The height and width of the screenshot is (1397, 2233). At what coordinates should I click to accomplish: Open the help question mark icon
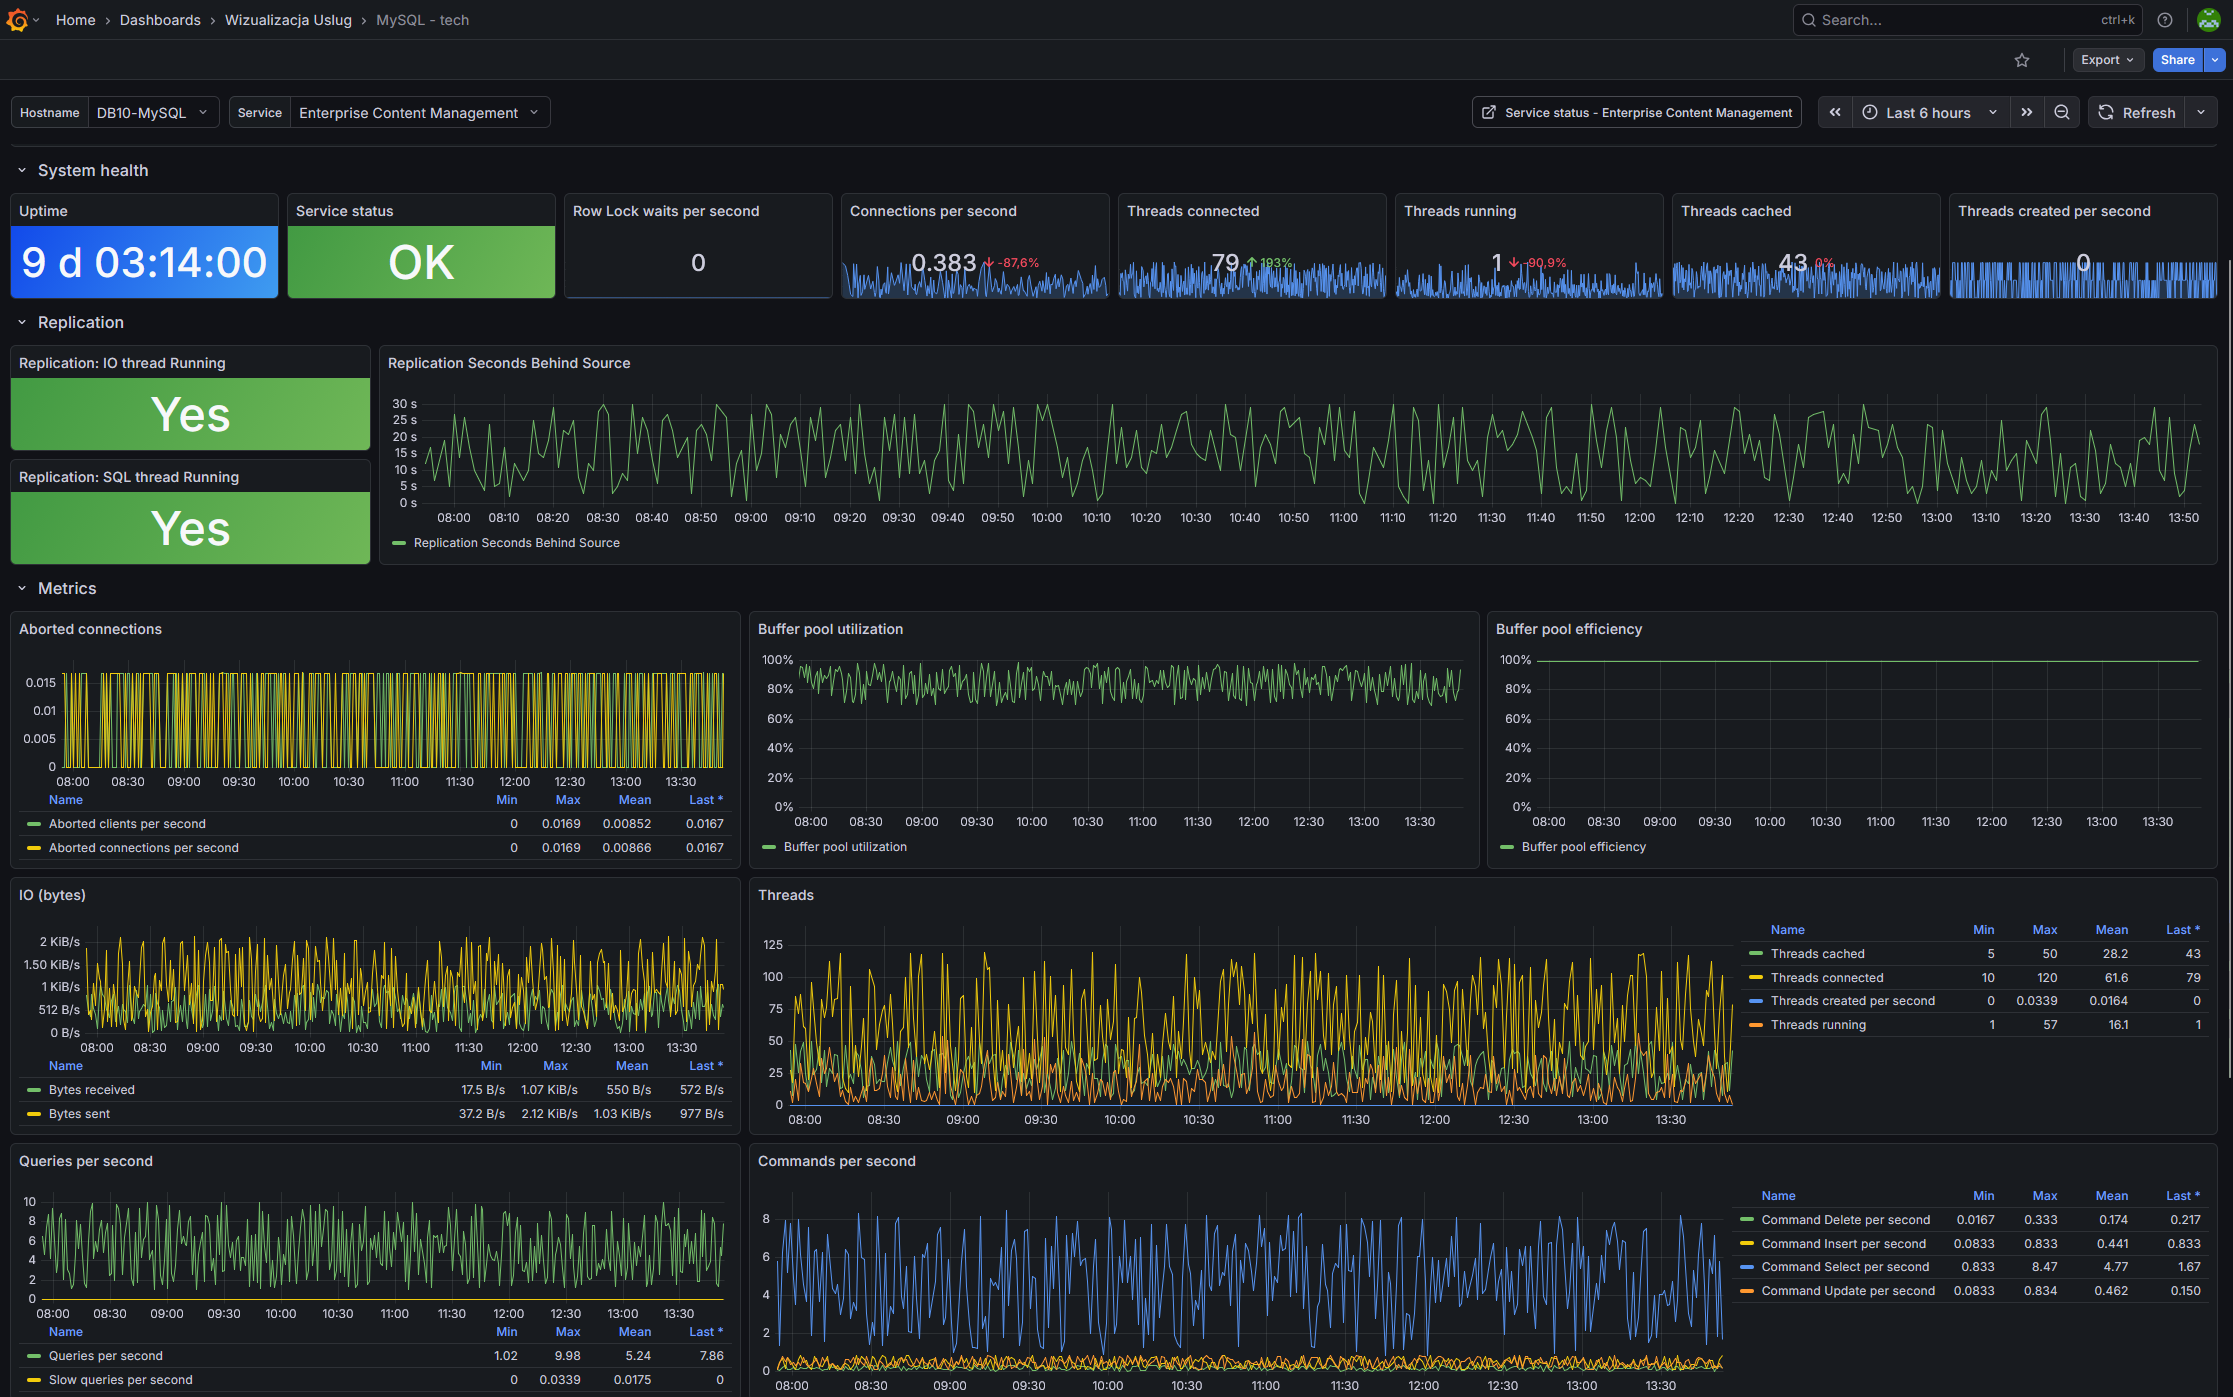[2165, 20]
